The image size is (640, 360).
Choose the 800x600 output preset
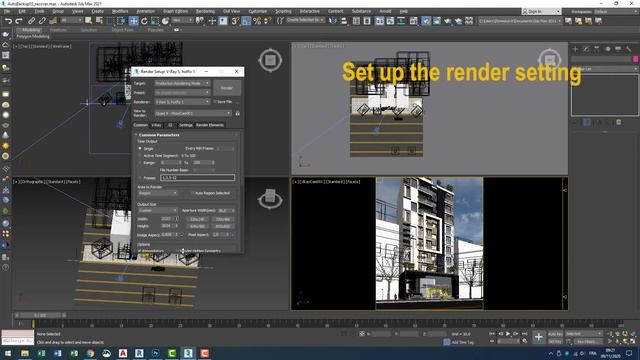[x=223, y=226]
